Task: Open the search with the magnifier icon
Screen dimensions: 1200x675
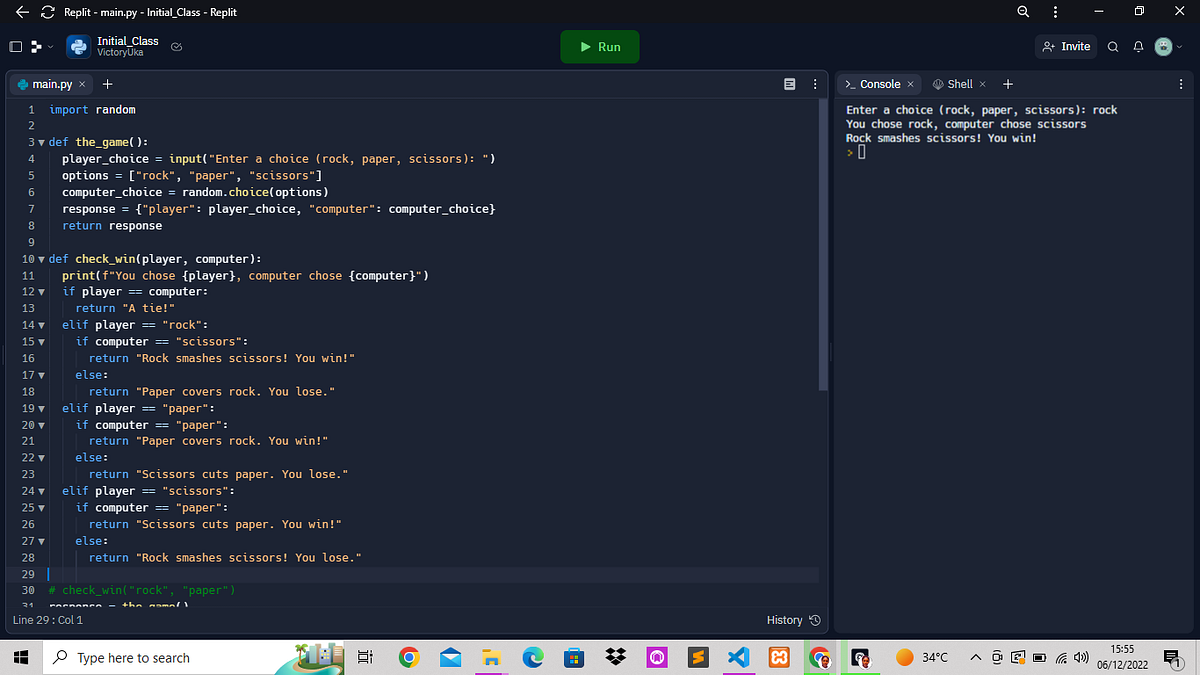Action: point(1112,46)
